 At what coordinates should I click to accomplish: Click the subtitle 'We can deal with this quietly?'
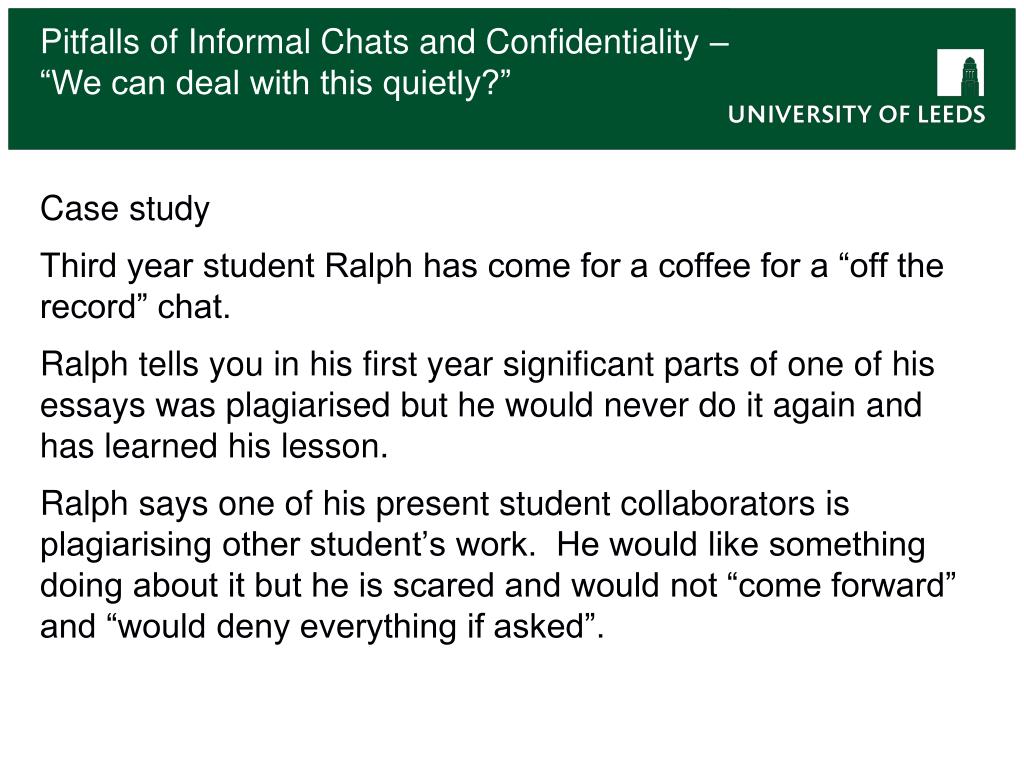[x=275, y=84]
